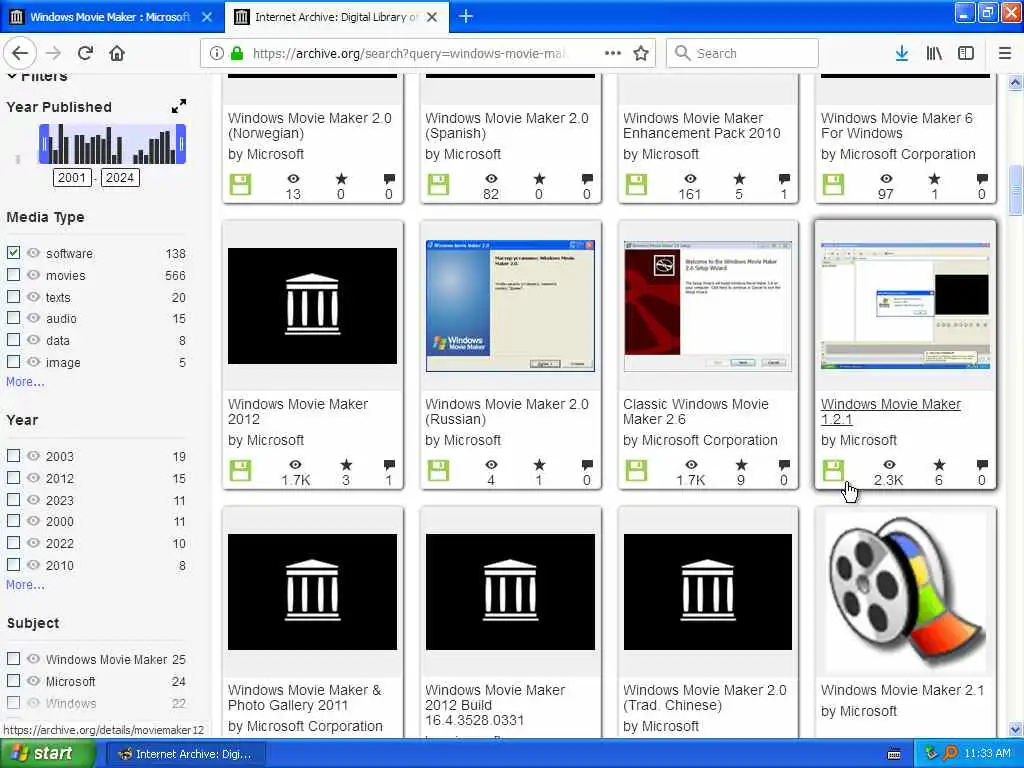Collapse the Filters section chevron

coord(12,76)
